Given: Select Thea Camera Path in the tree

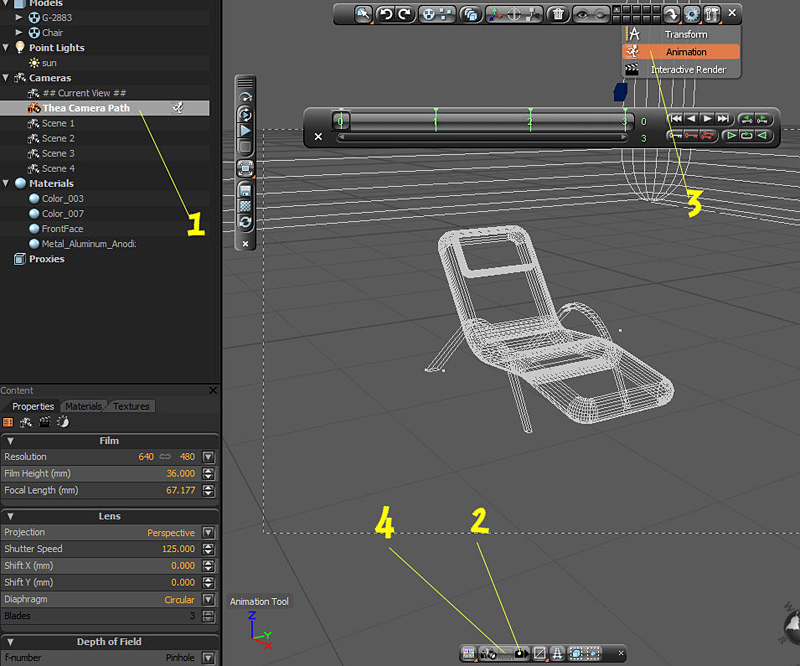Looking at the screenshot, I should [x=85, y=108].
